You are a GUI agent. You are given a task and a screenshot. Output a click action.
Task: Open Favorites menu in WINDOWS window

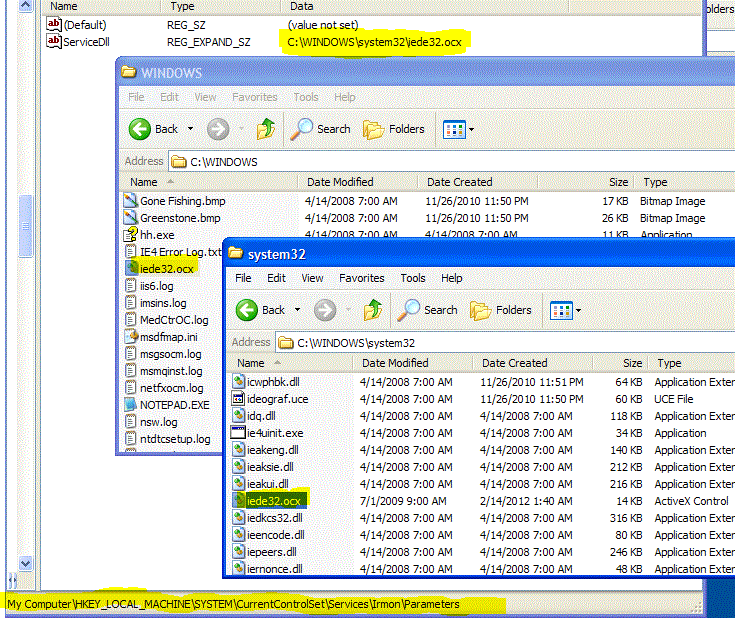tap(255, 97)
